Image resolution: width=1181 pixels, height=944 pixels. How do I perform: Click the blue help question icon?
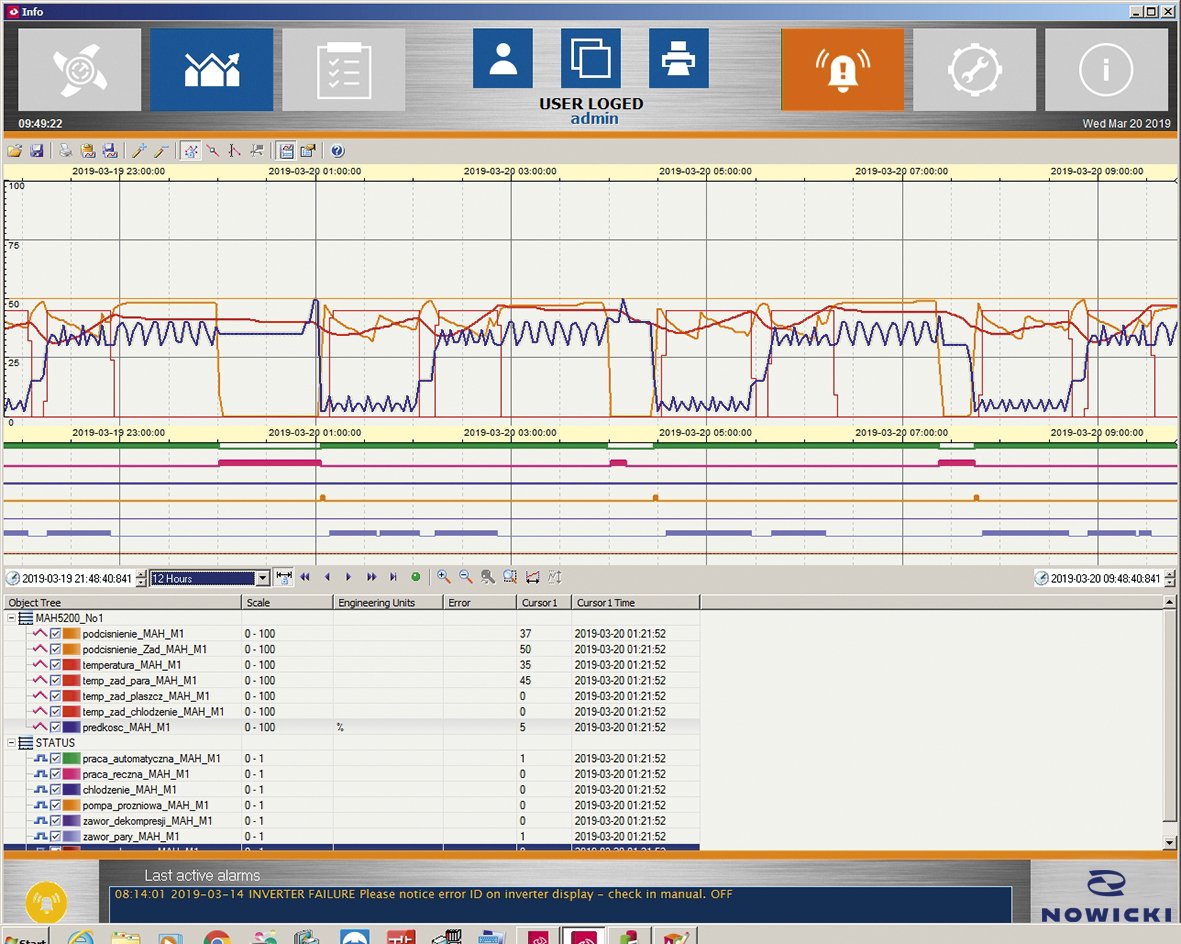pos(337,151)
